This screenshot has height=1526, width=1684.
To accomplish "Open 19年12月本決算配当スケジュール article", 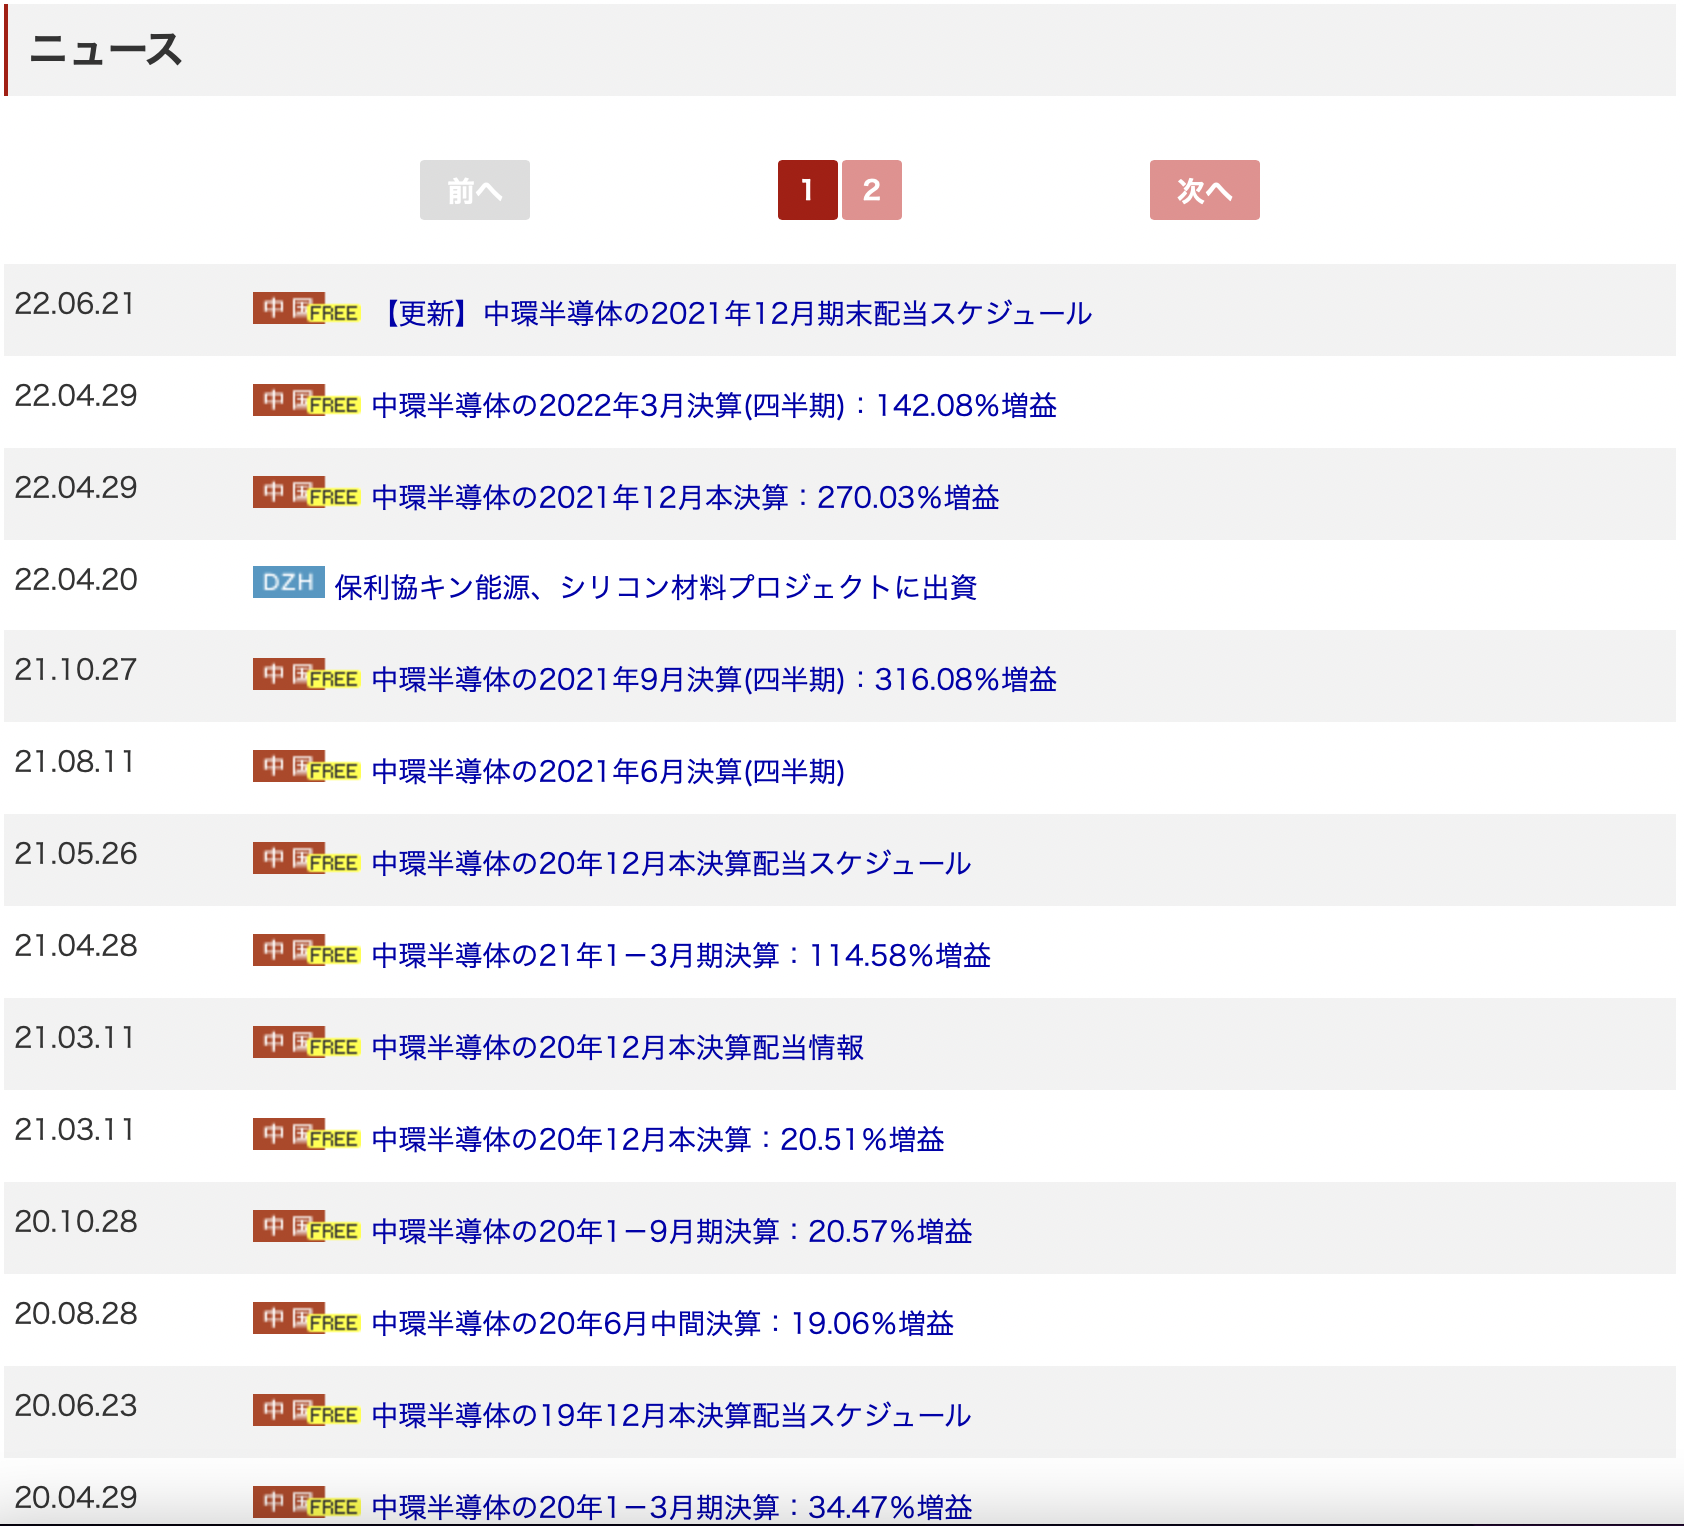I will 671,1415.
